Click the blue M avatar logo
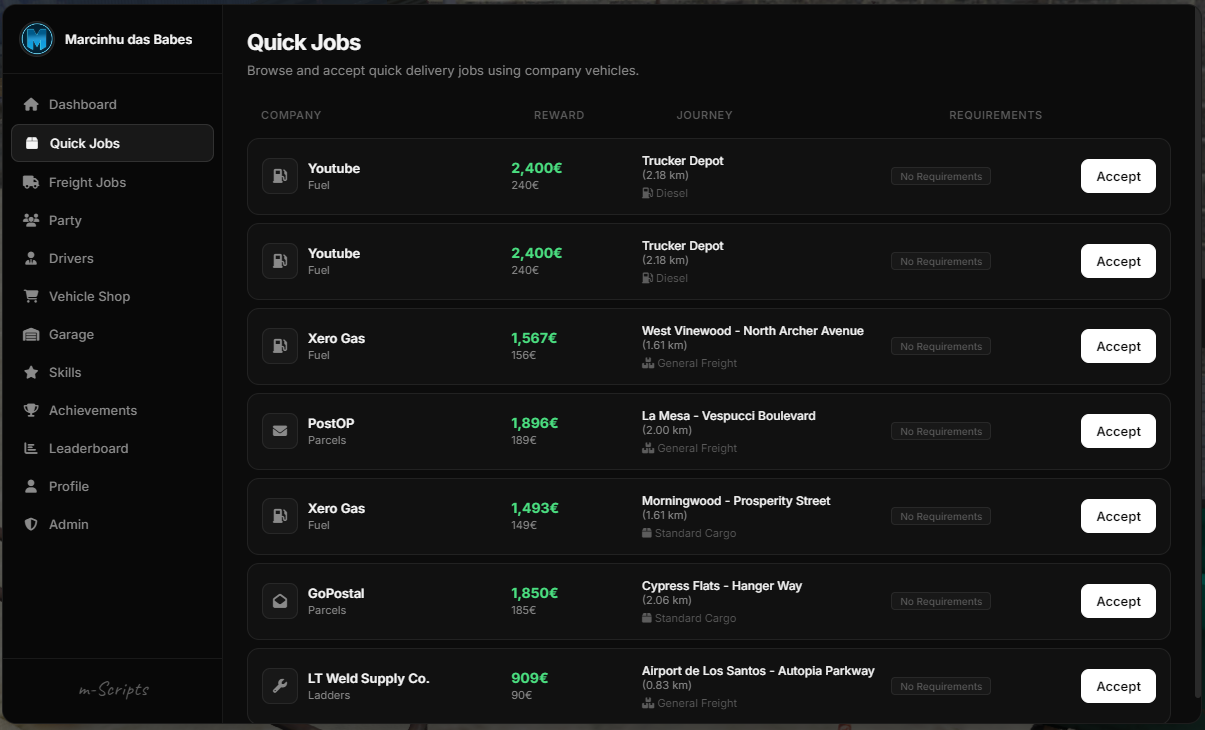This screenshot has width=1205, height=730. click(37, 39)
